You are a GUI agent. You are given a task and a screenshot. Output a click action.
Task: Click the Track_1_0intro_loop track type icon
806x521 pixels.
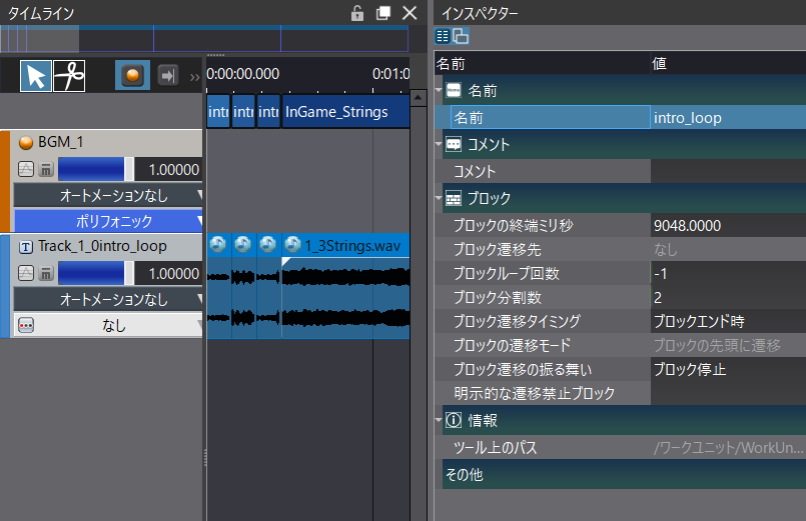coord(26,247)
